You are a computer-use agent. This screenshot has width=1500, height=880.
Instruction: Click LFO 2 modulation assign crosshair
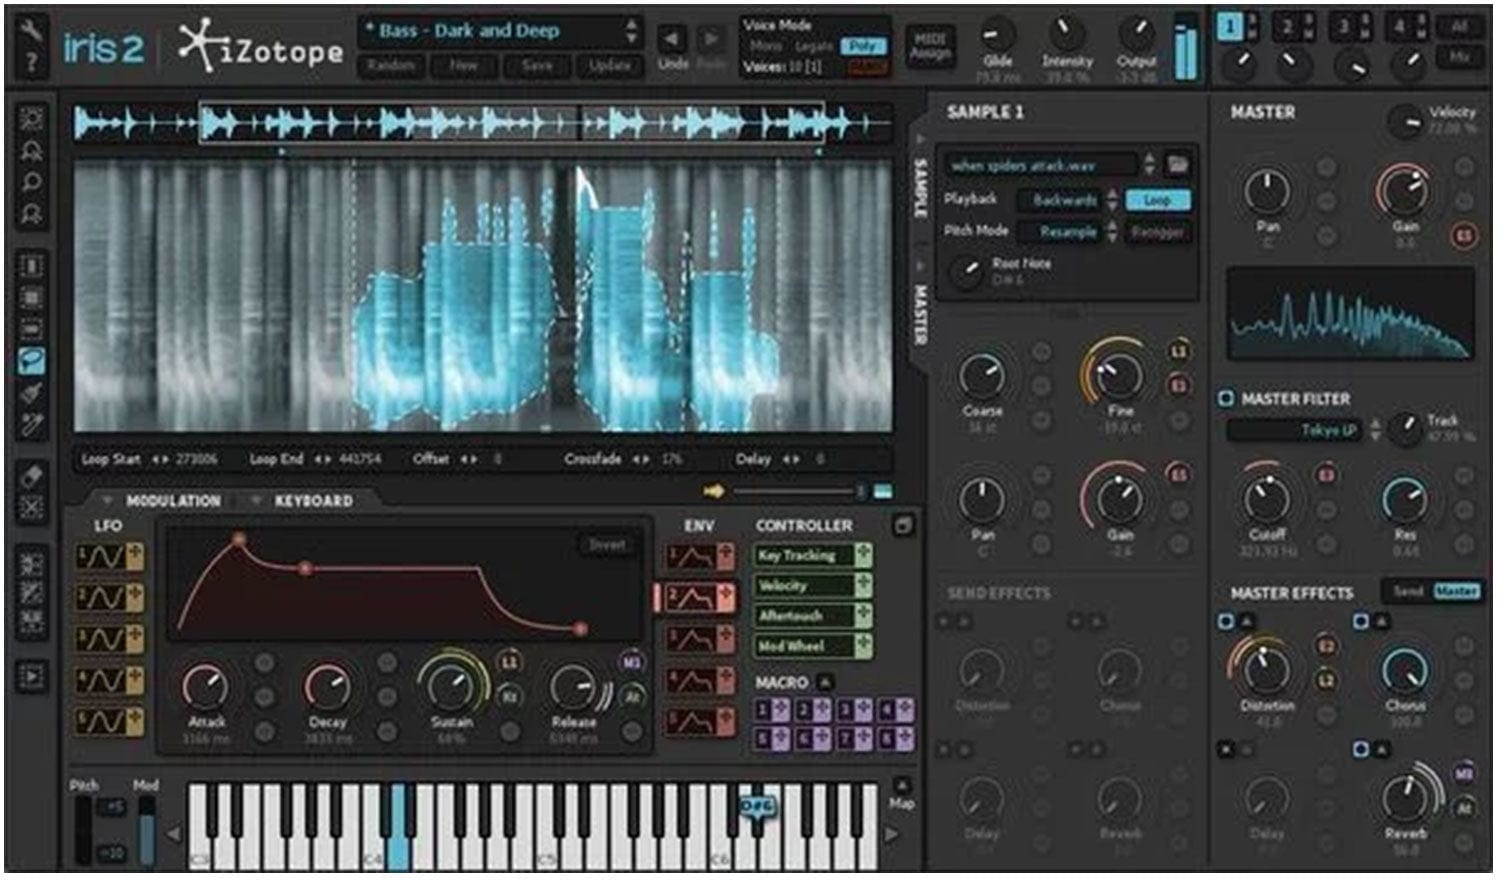click(134, 597)
